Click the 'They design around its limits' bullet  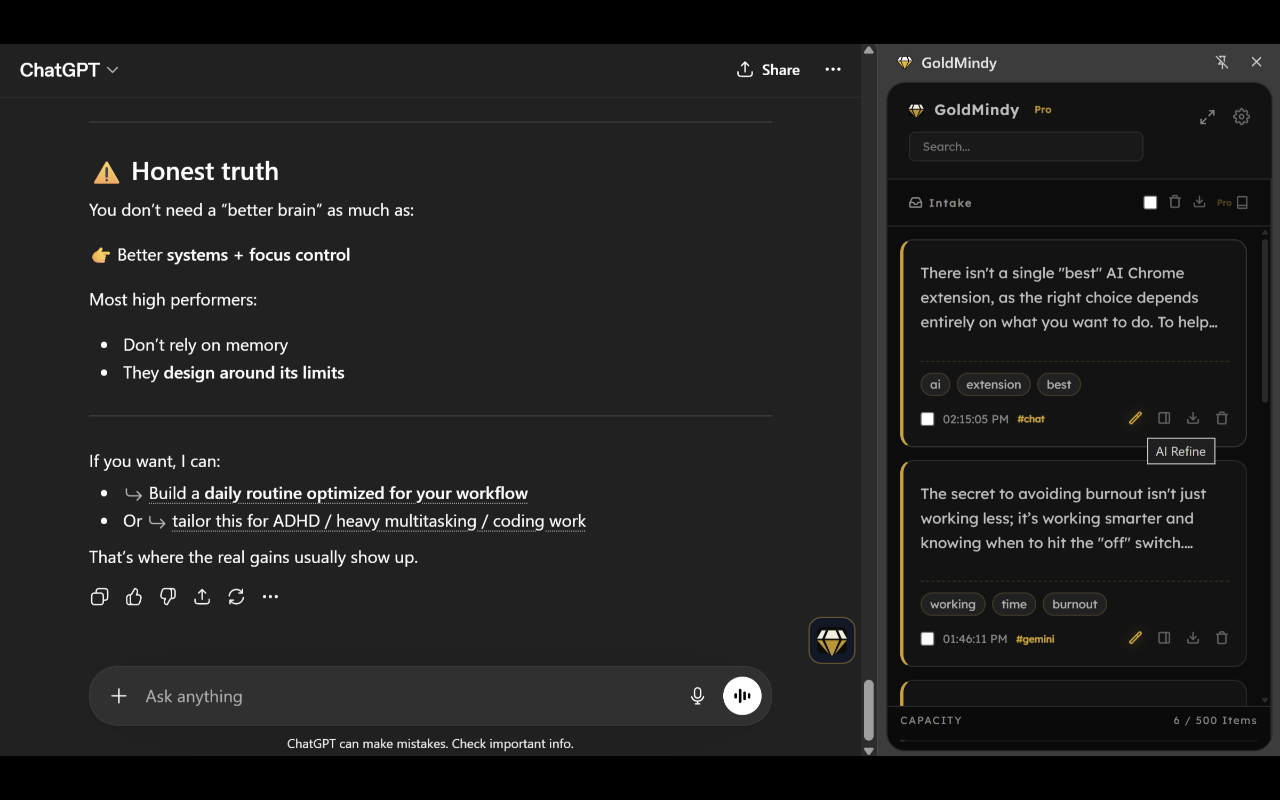click(234, 373)
